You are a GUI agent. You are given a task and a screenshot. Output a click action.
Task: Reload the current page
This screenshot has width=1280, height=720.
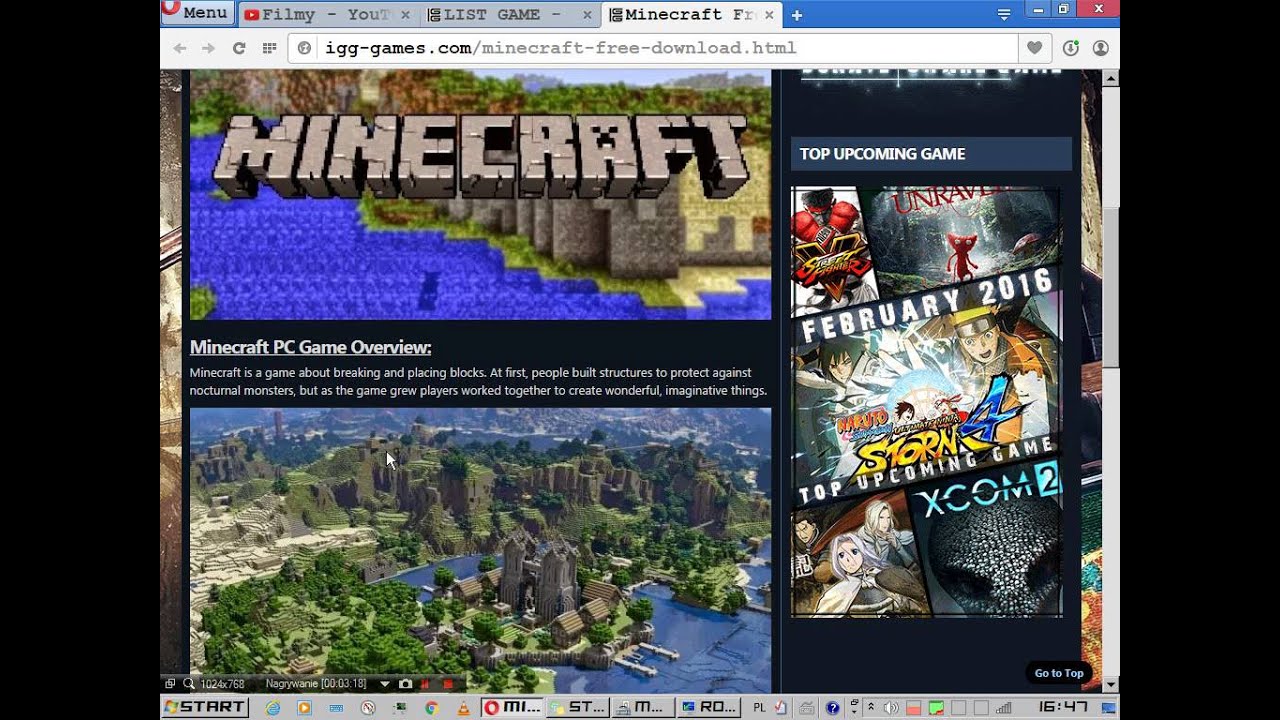click(x=239, y=48)
